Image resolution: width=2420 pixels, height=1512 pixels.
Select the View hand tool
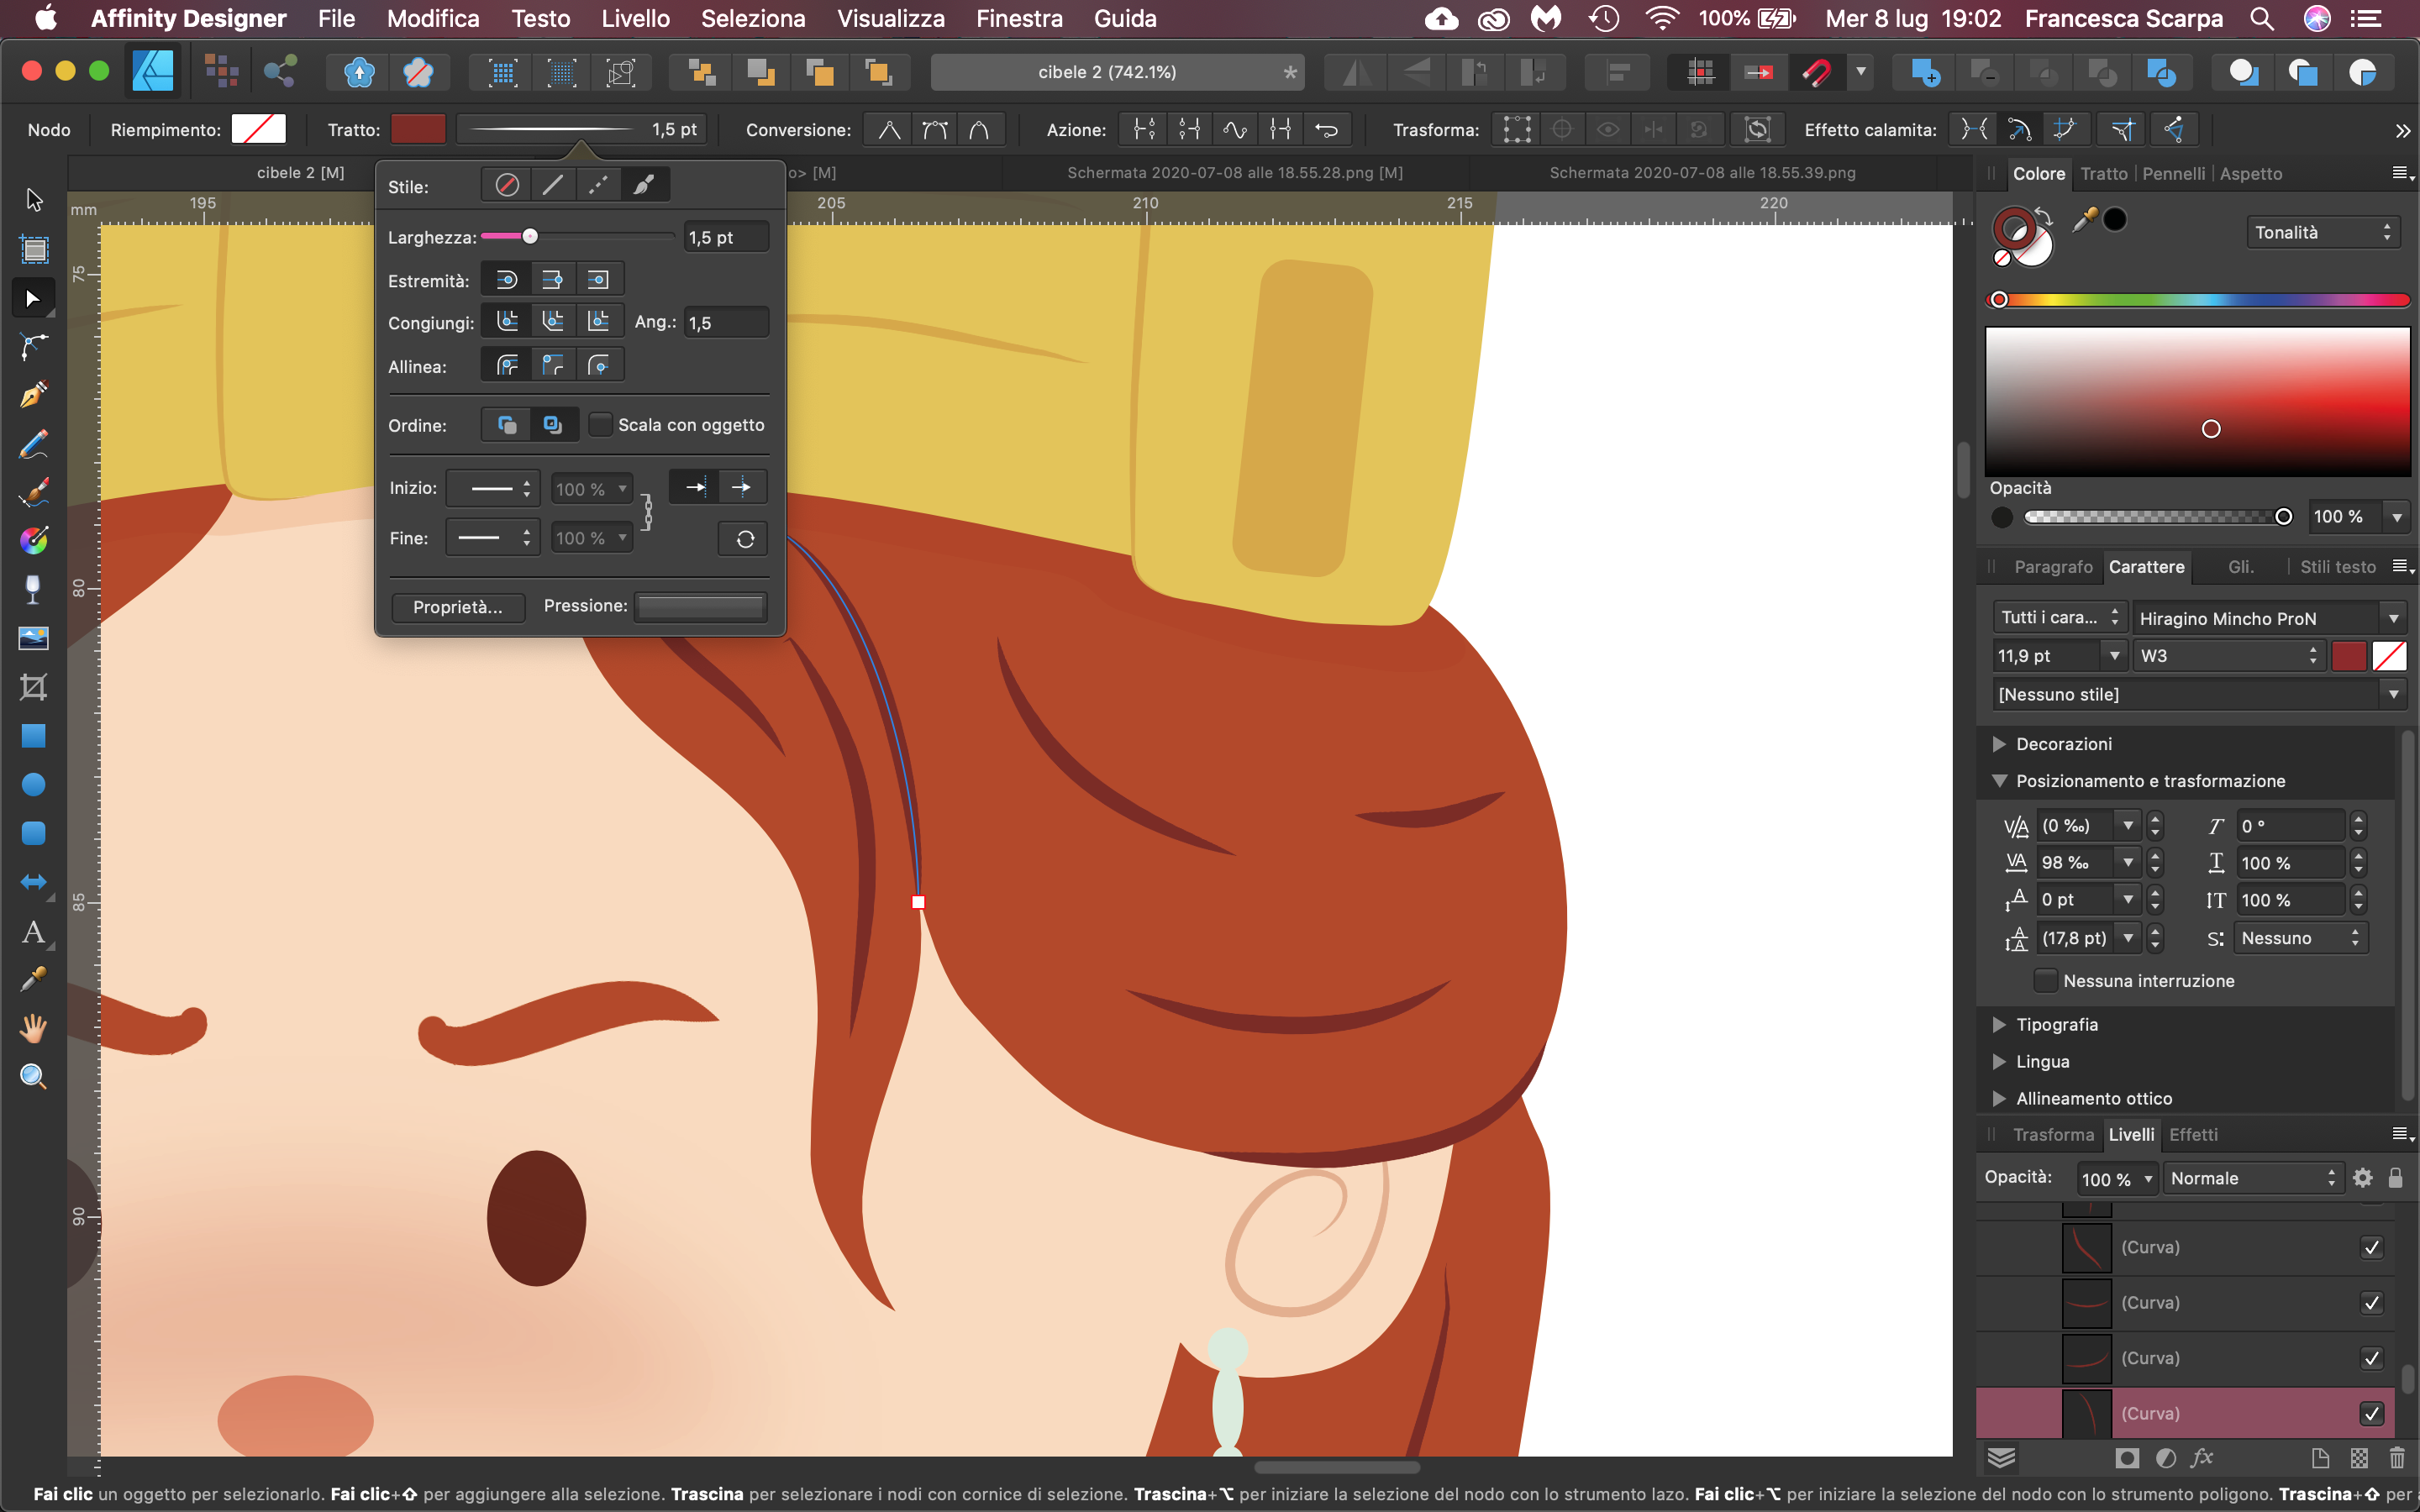click(x=33, y=1028)
